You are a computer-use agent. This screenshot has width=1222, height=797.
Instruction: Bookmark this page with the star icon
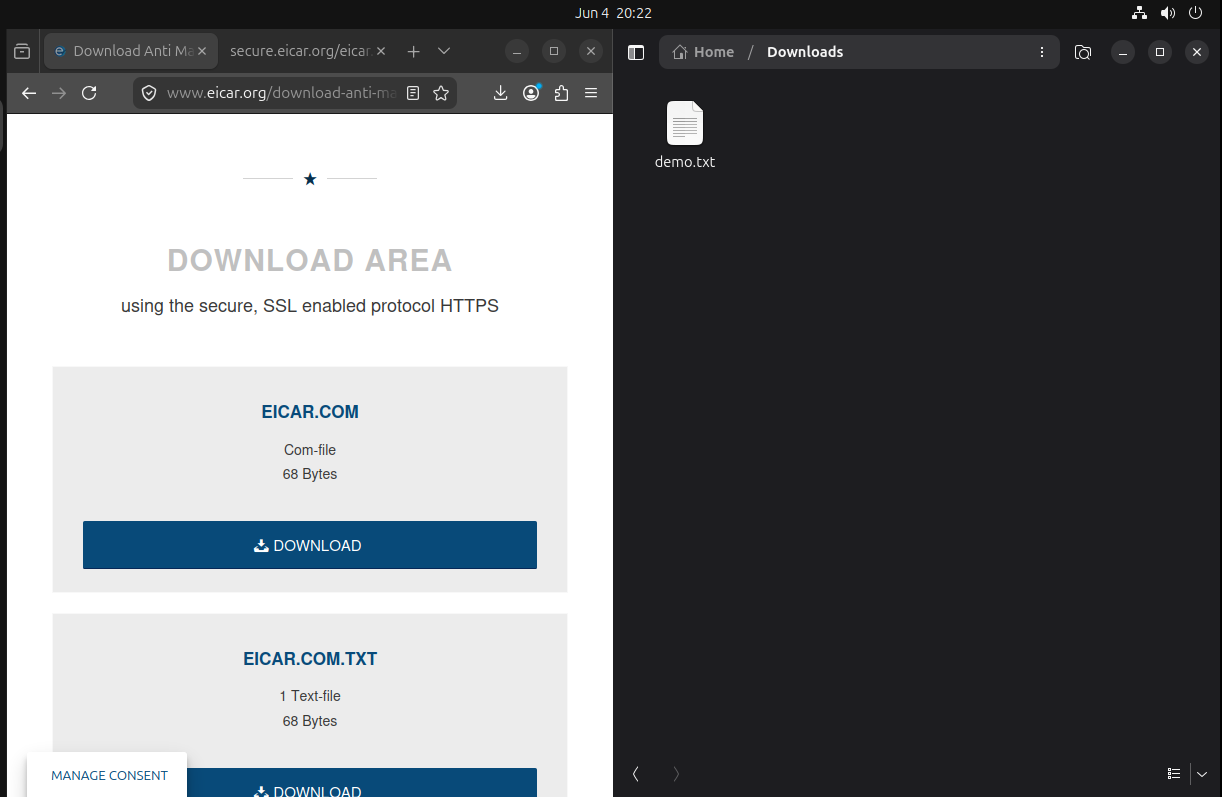click(x=441, y=93)
